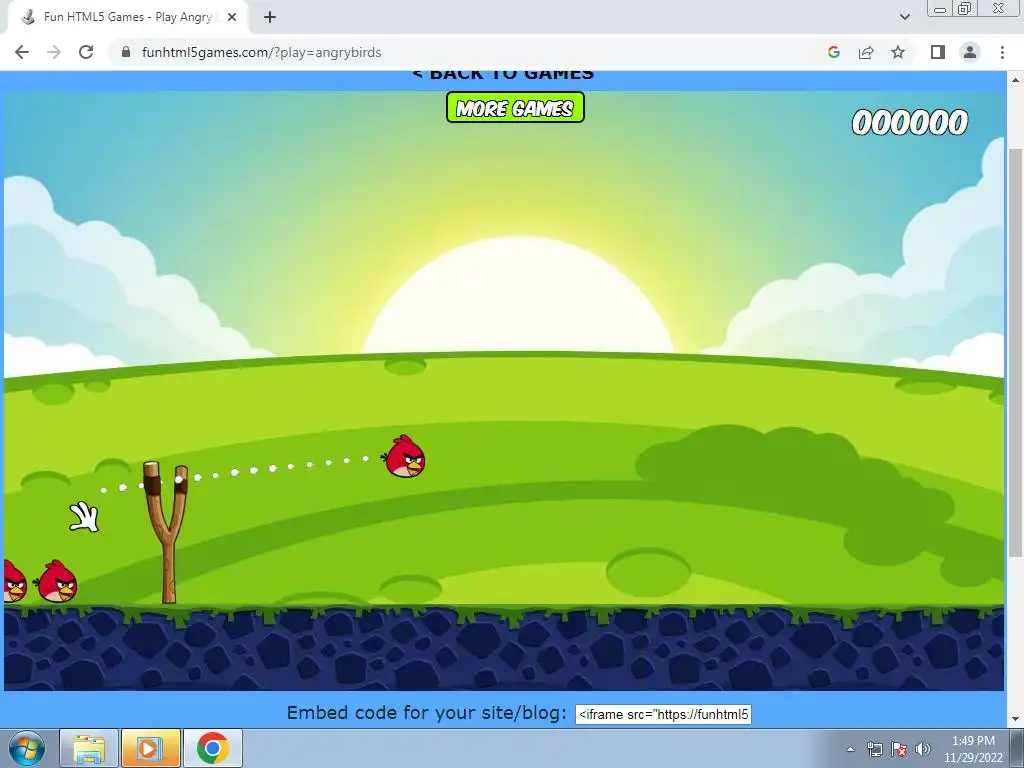
Task: Click the scrollbar down arrow
Action: 1014,719
